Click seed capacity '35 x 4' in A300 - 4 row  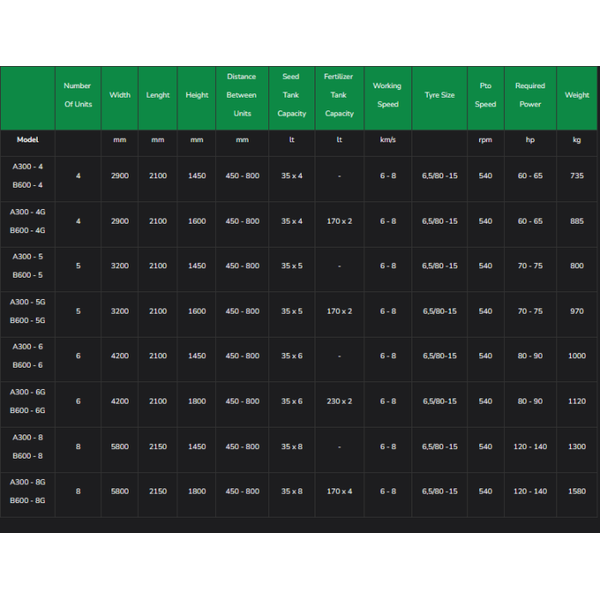[x=292, y=176]
